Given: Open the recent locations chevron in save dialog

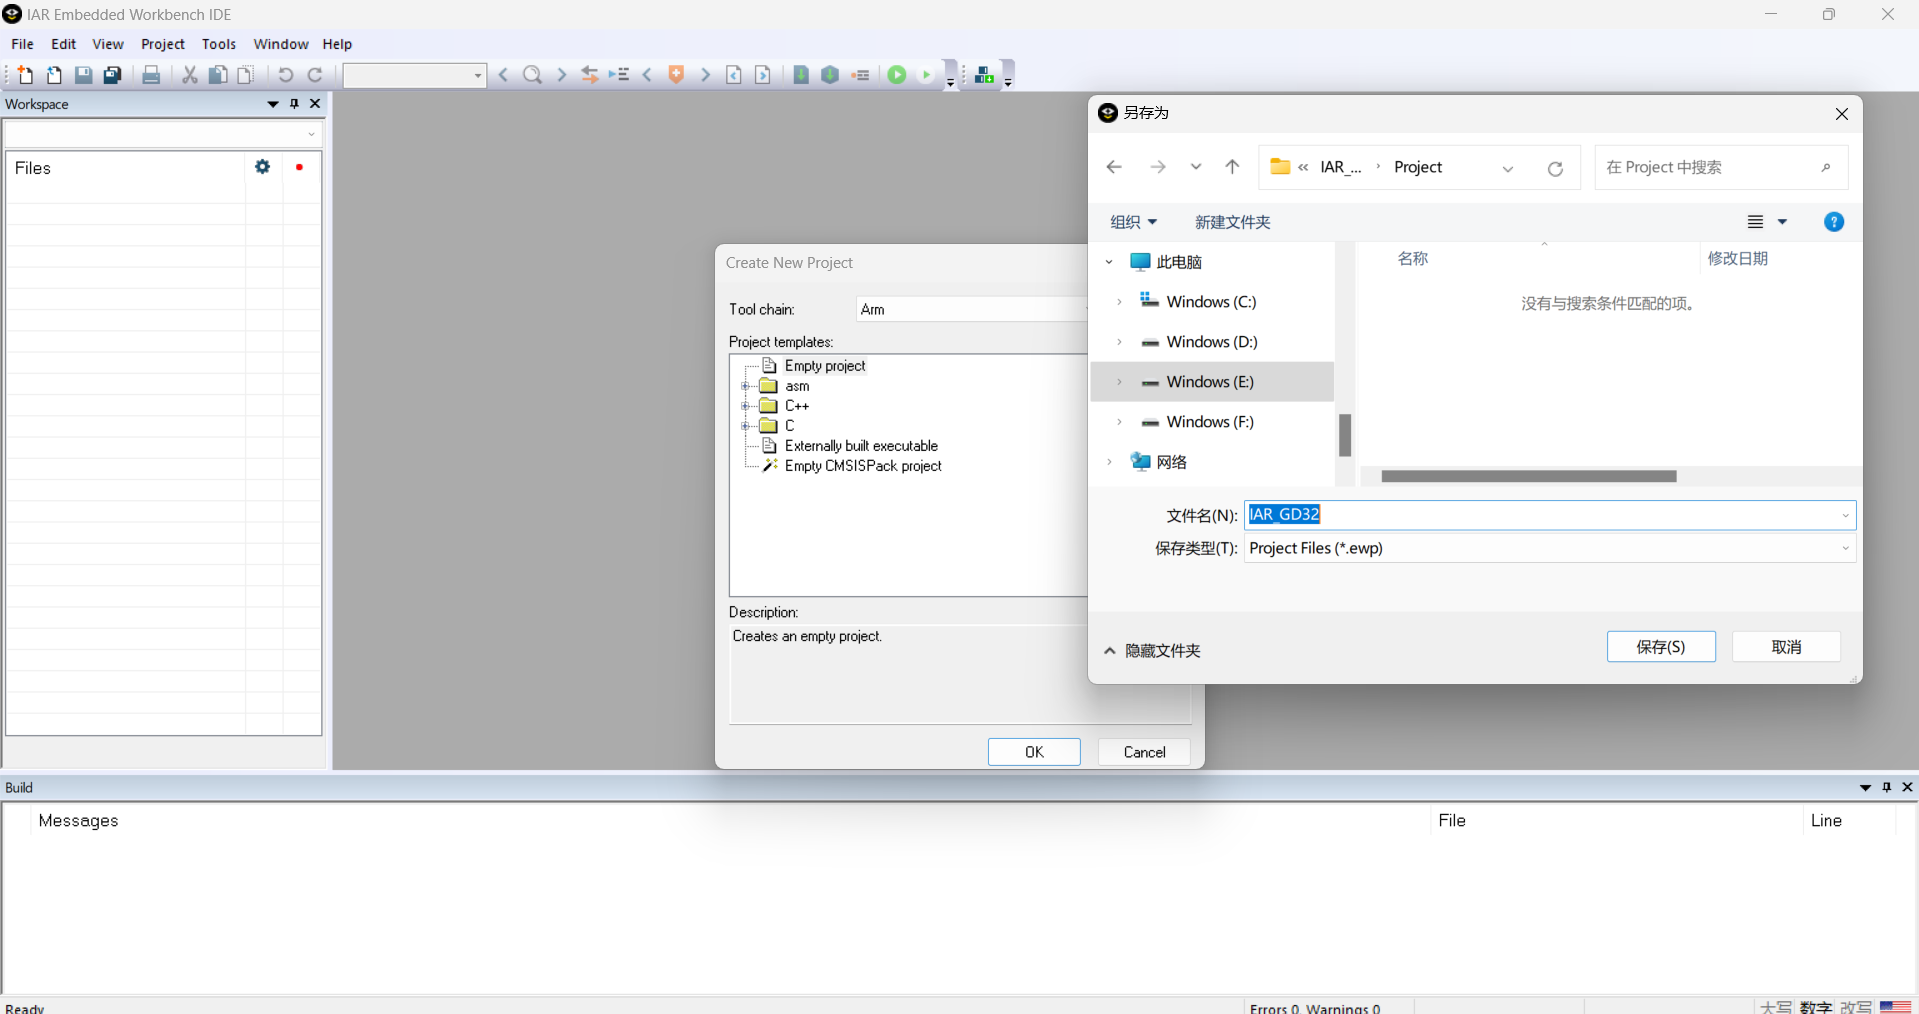Looking at the screenshot, I should [1196, 167].
